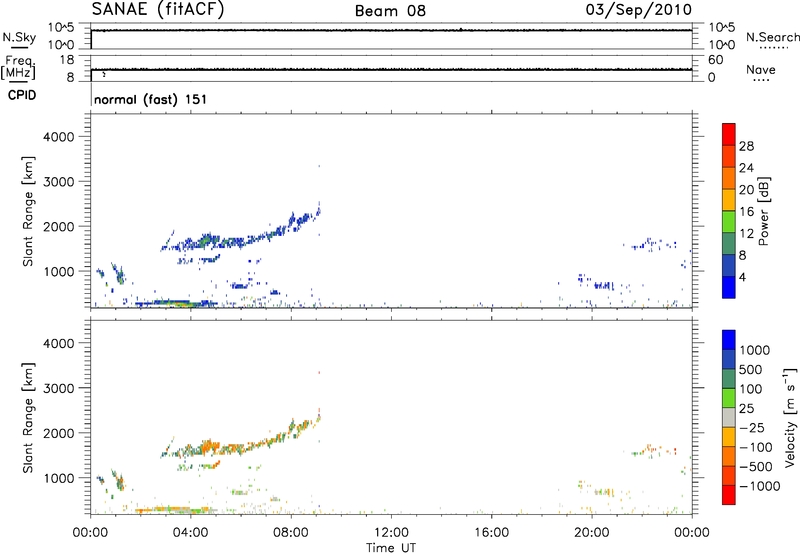Image resolution: width=800 pixels, height=554 pixels.
Task: Select the 12 label on Power color bar
Action: [x=746, y=234]
